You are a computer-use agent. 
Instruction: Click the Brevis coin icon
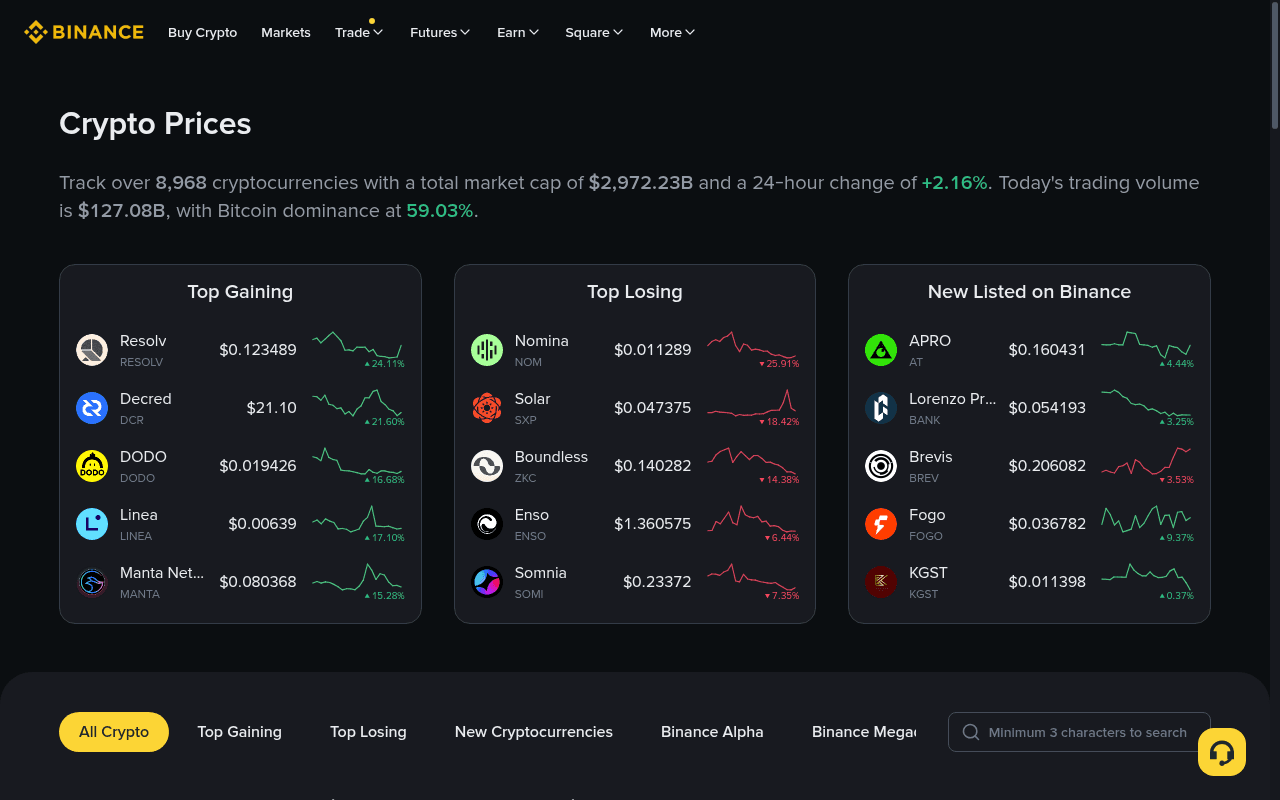[x=881, y=466]
